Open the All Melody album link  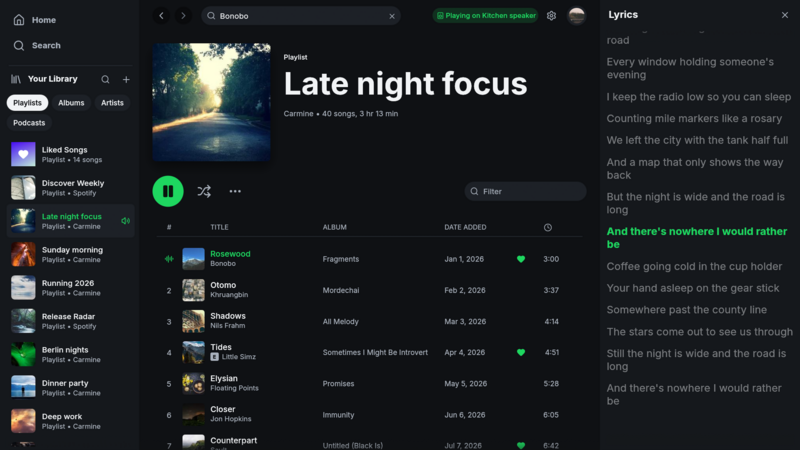click(x=340, y=322)
